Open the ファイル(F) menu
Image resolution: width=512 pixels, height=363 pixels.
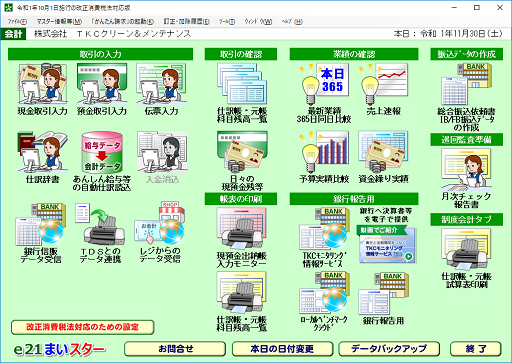click(x=17, y=22)
